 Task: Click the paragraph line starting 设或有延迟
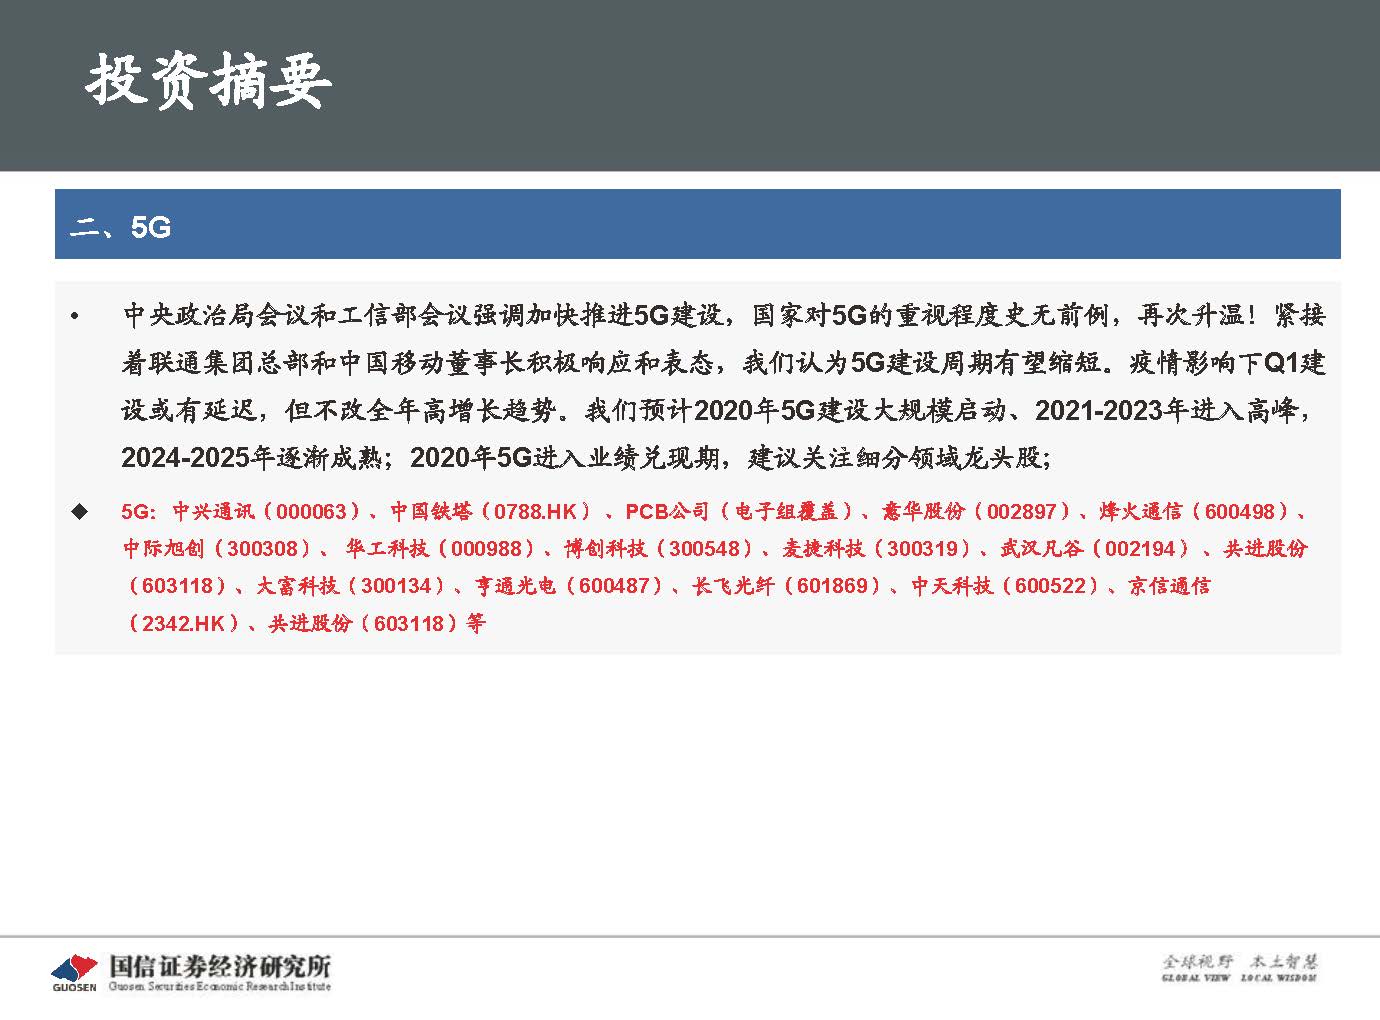(717, 410)
